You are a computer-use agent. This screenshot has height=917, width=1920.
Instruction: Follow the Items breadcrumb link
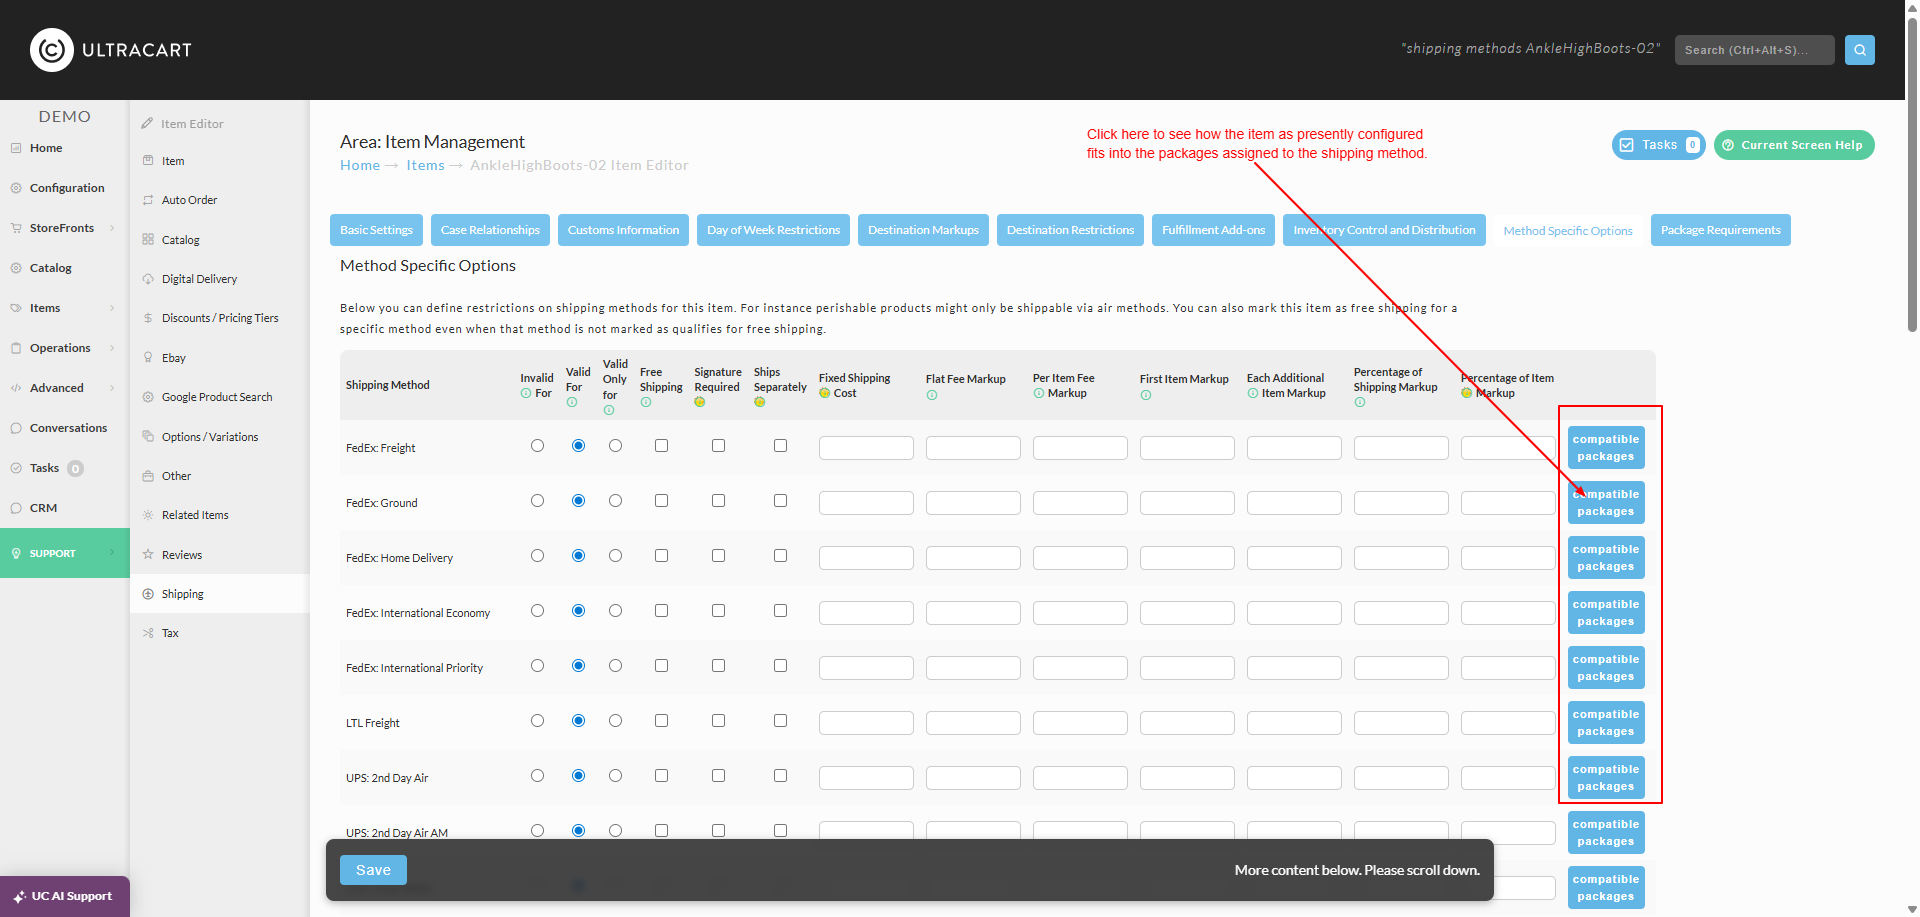click(425, 165)
